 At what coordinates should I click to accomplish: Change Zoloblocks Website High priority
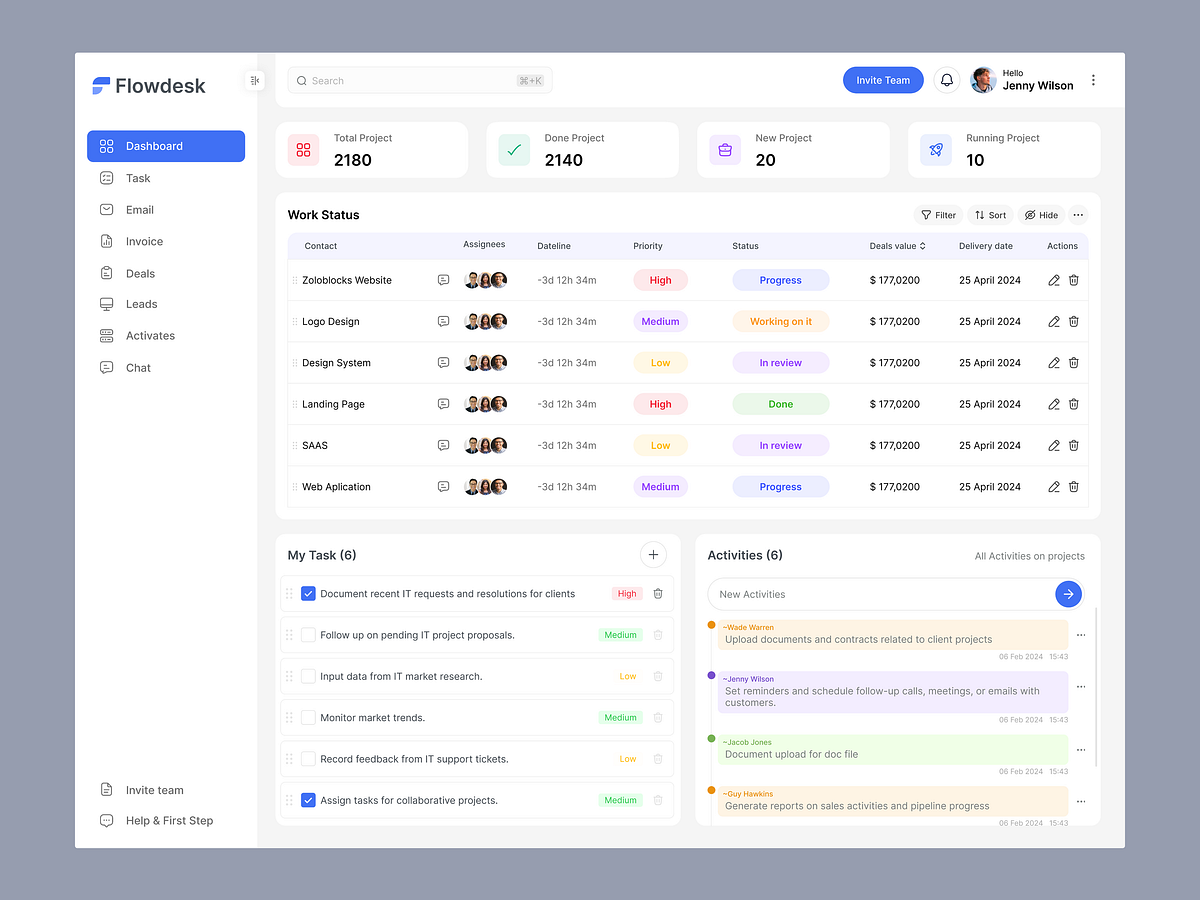click(x=660, y=280)
